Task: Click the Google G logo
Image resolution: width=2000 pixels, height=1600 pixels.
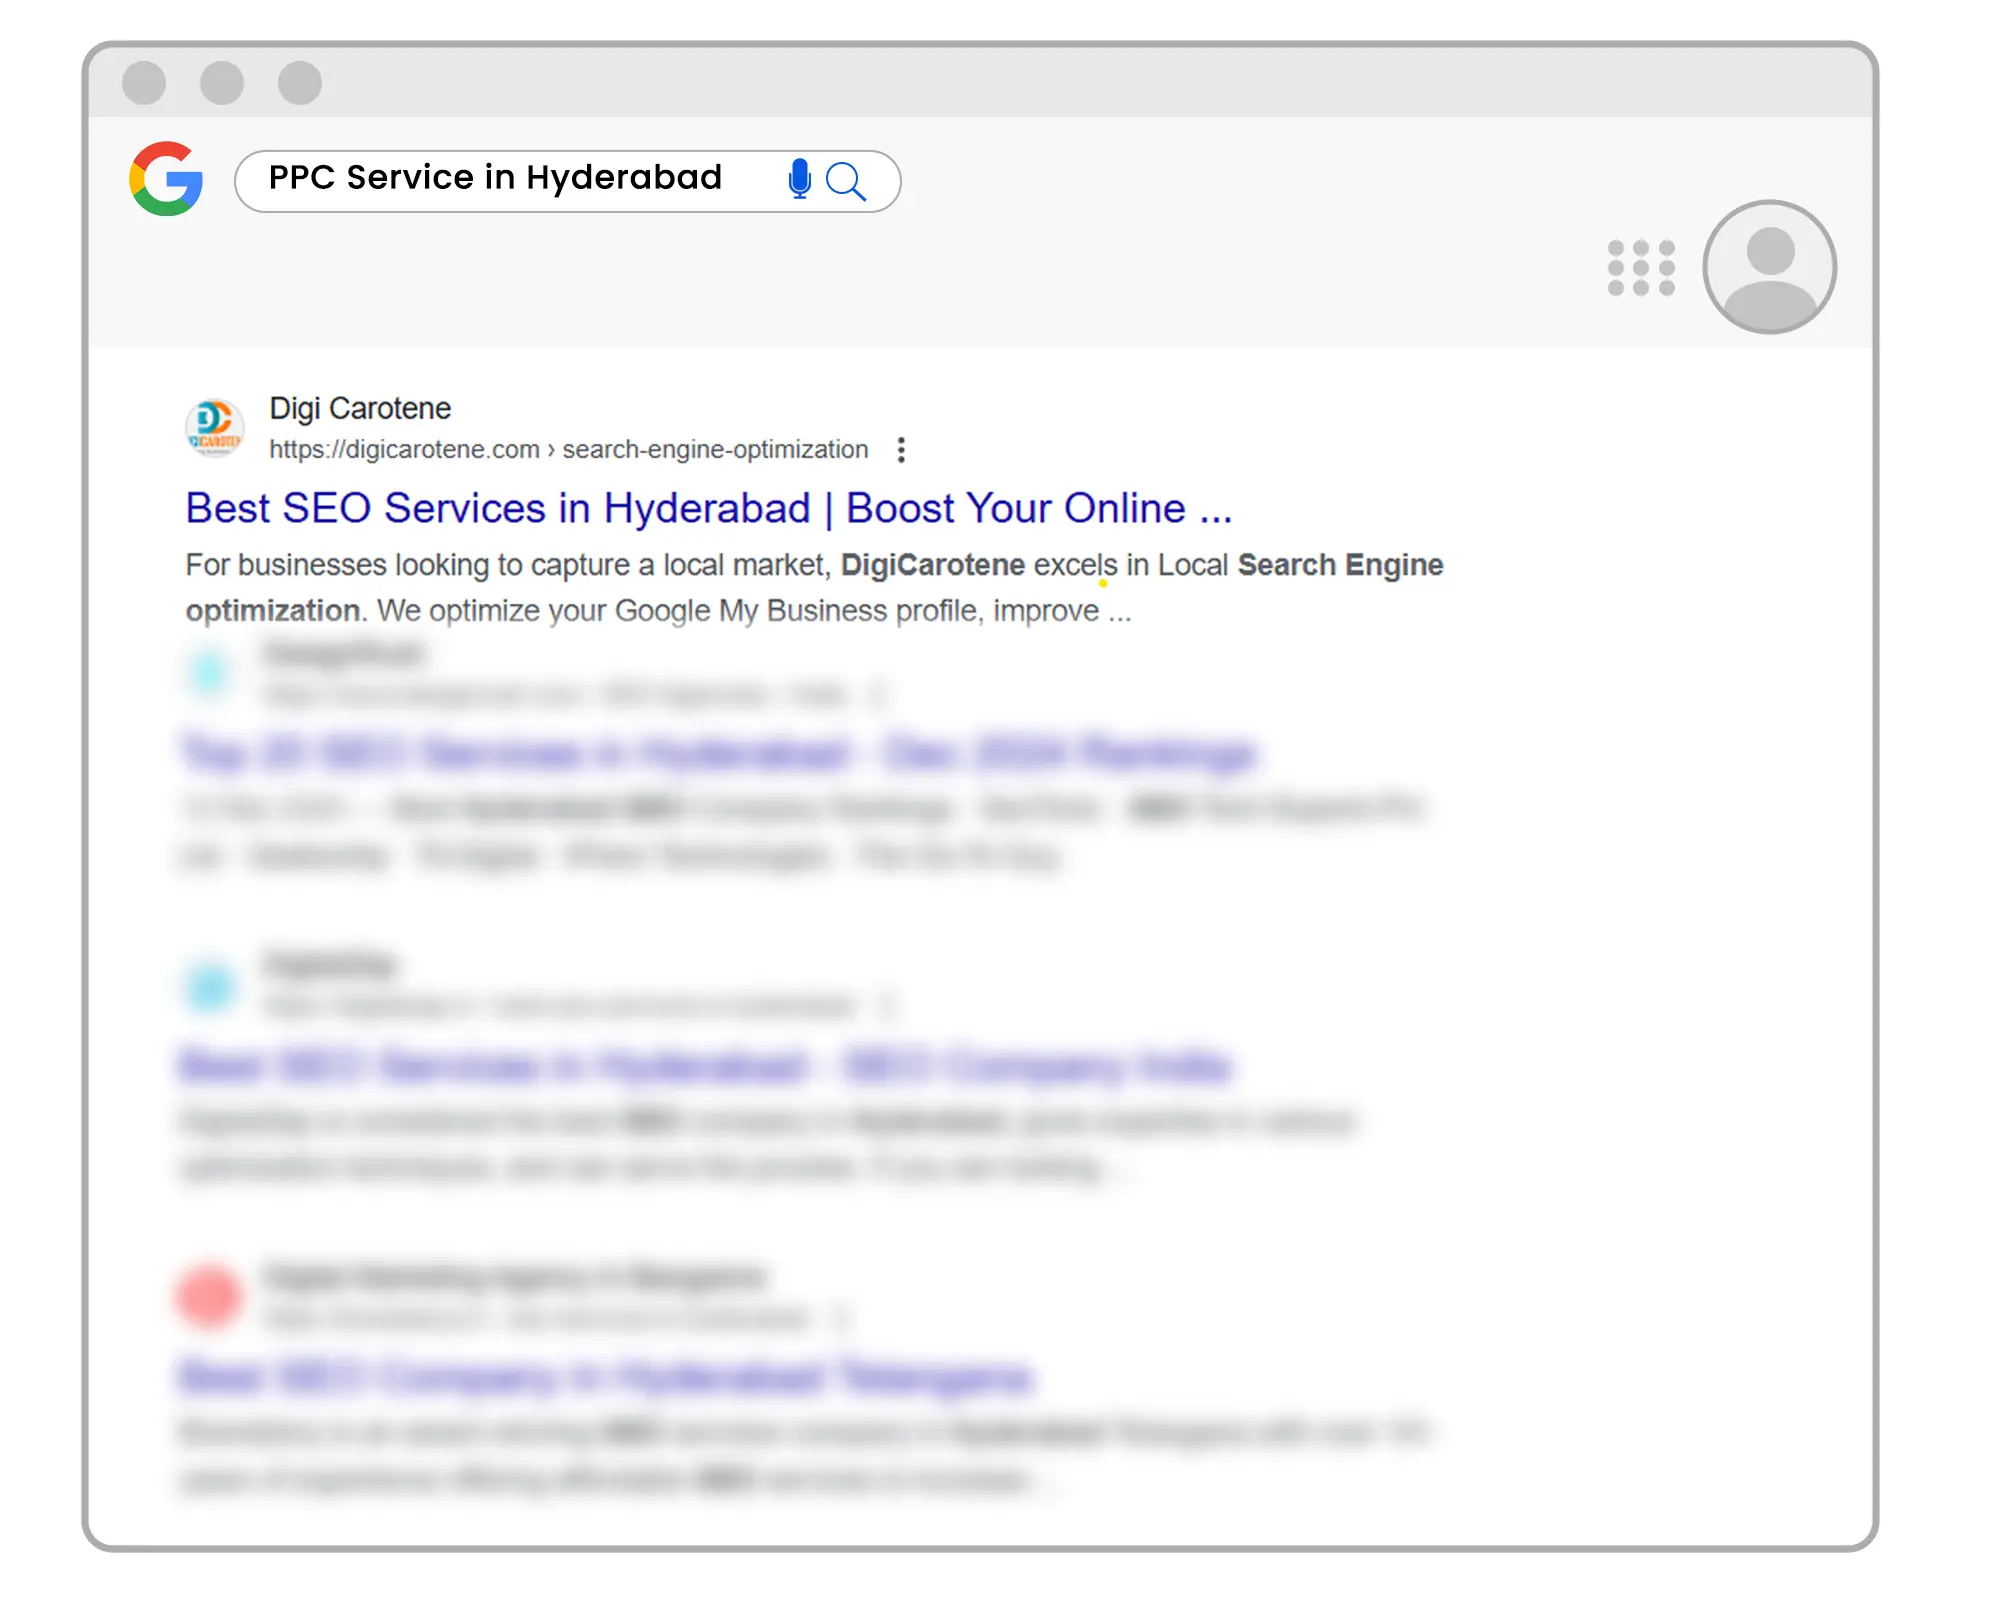Action: [x=166, y=179]
